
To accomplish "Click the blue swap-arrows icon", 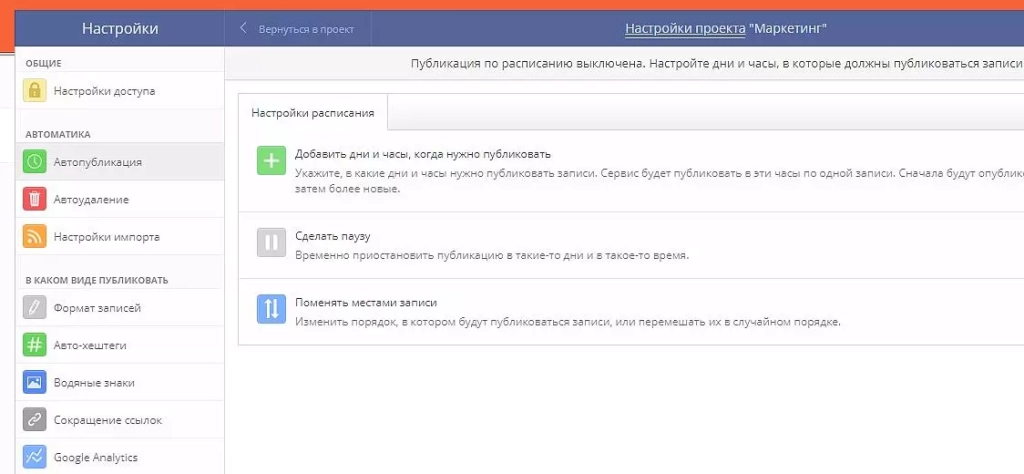I will (271, 309).
